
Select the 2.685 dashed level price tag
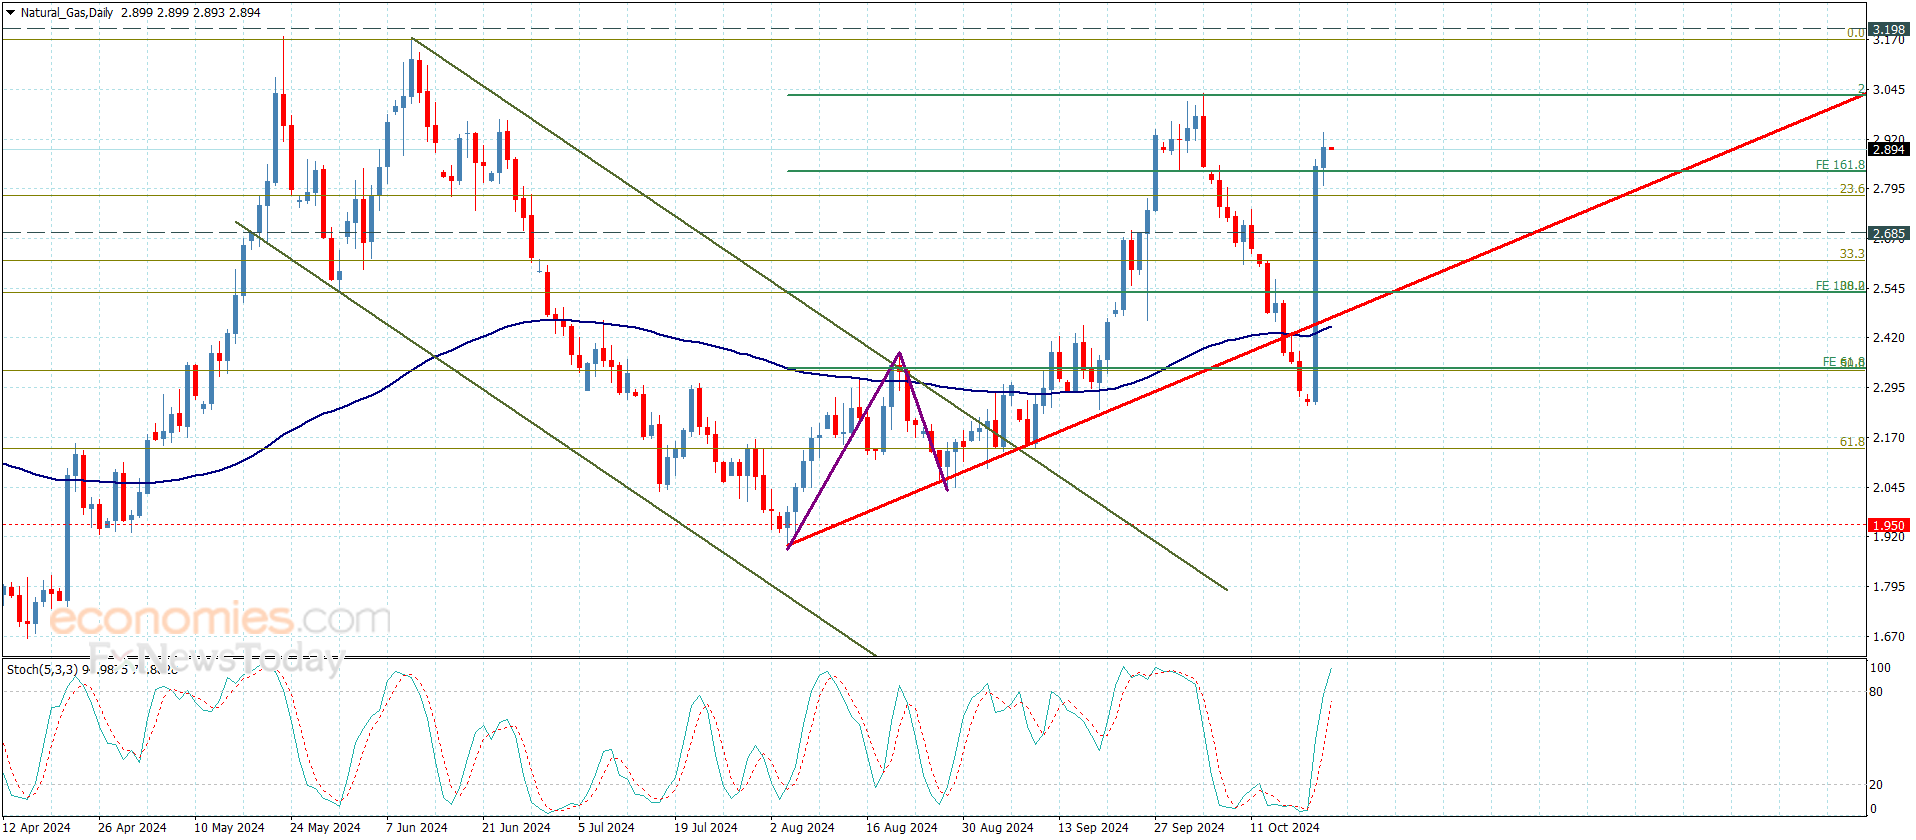(x=1888, y=234)
